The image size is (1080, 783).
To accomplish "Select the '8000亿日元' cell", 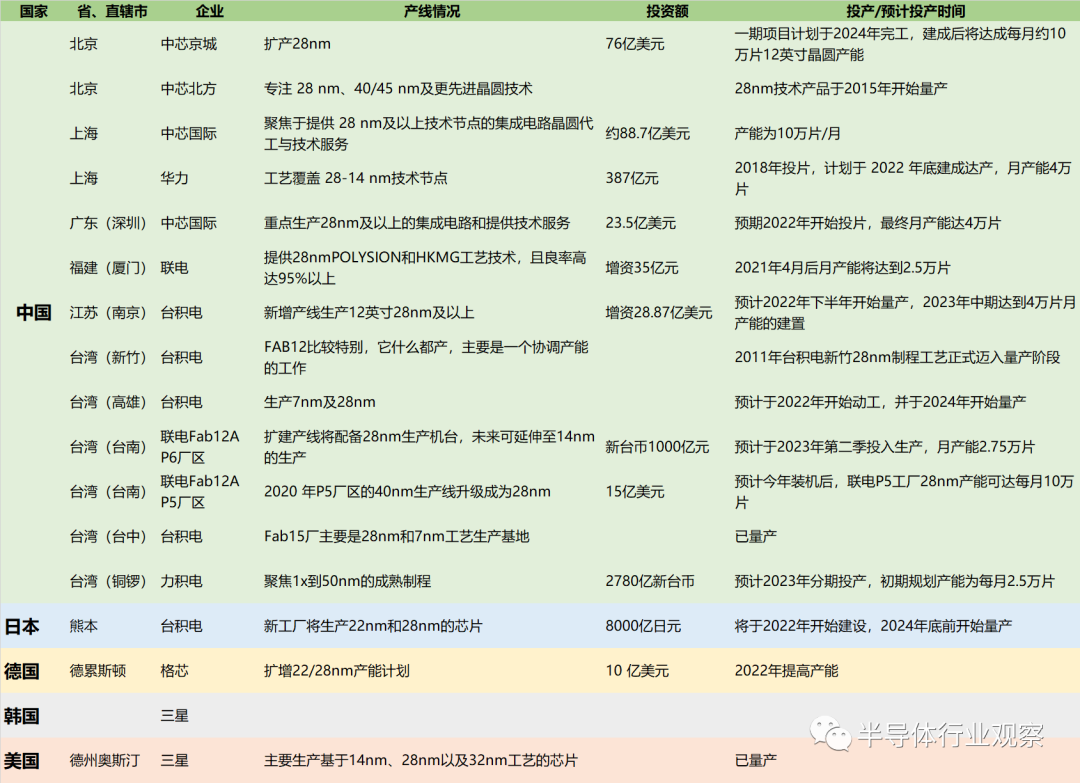I will (643, 626).
